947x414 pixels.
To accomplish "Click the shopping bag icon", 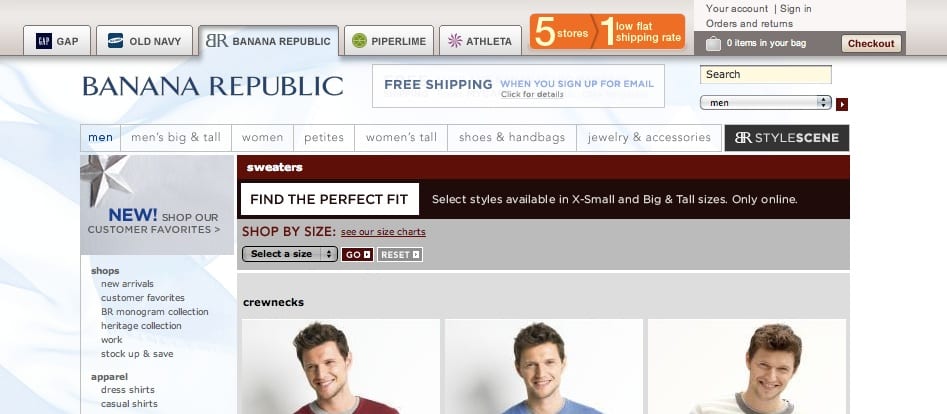I will click(713, 44).
